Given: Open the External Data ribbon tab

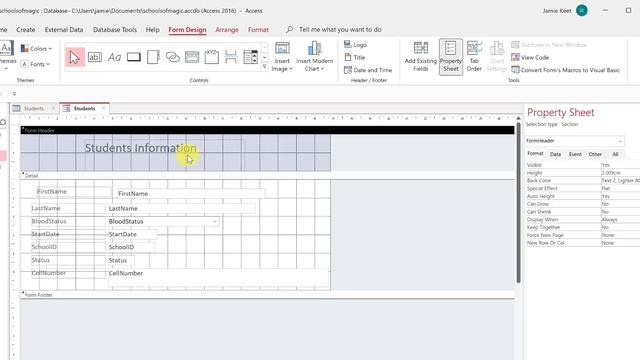Looking at the screenshot, I should 64,30.
